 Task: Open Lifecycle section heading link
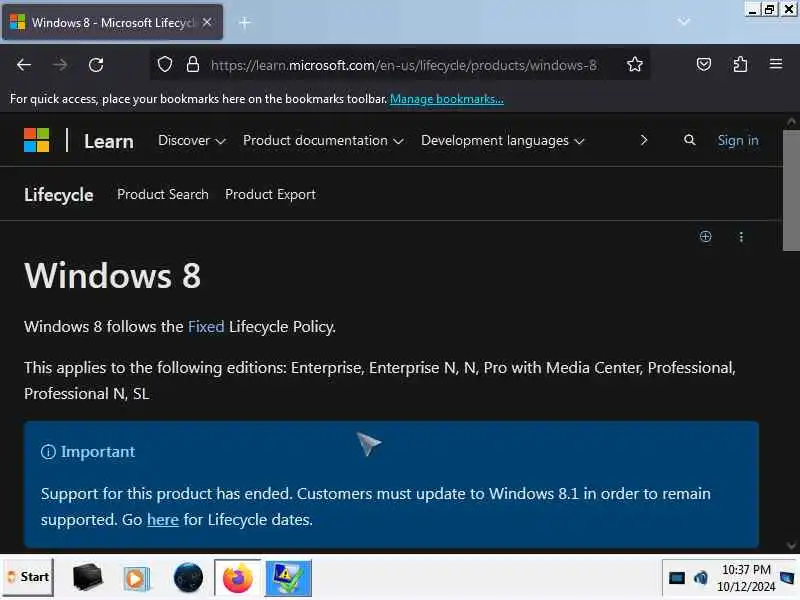(x=59, y=195)
